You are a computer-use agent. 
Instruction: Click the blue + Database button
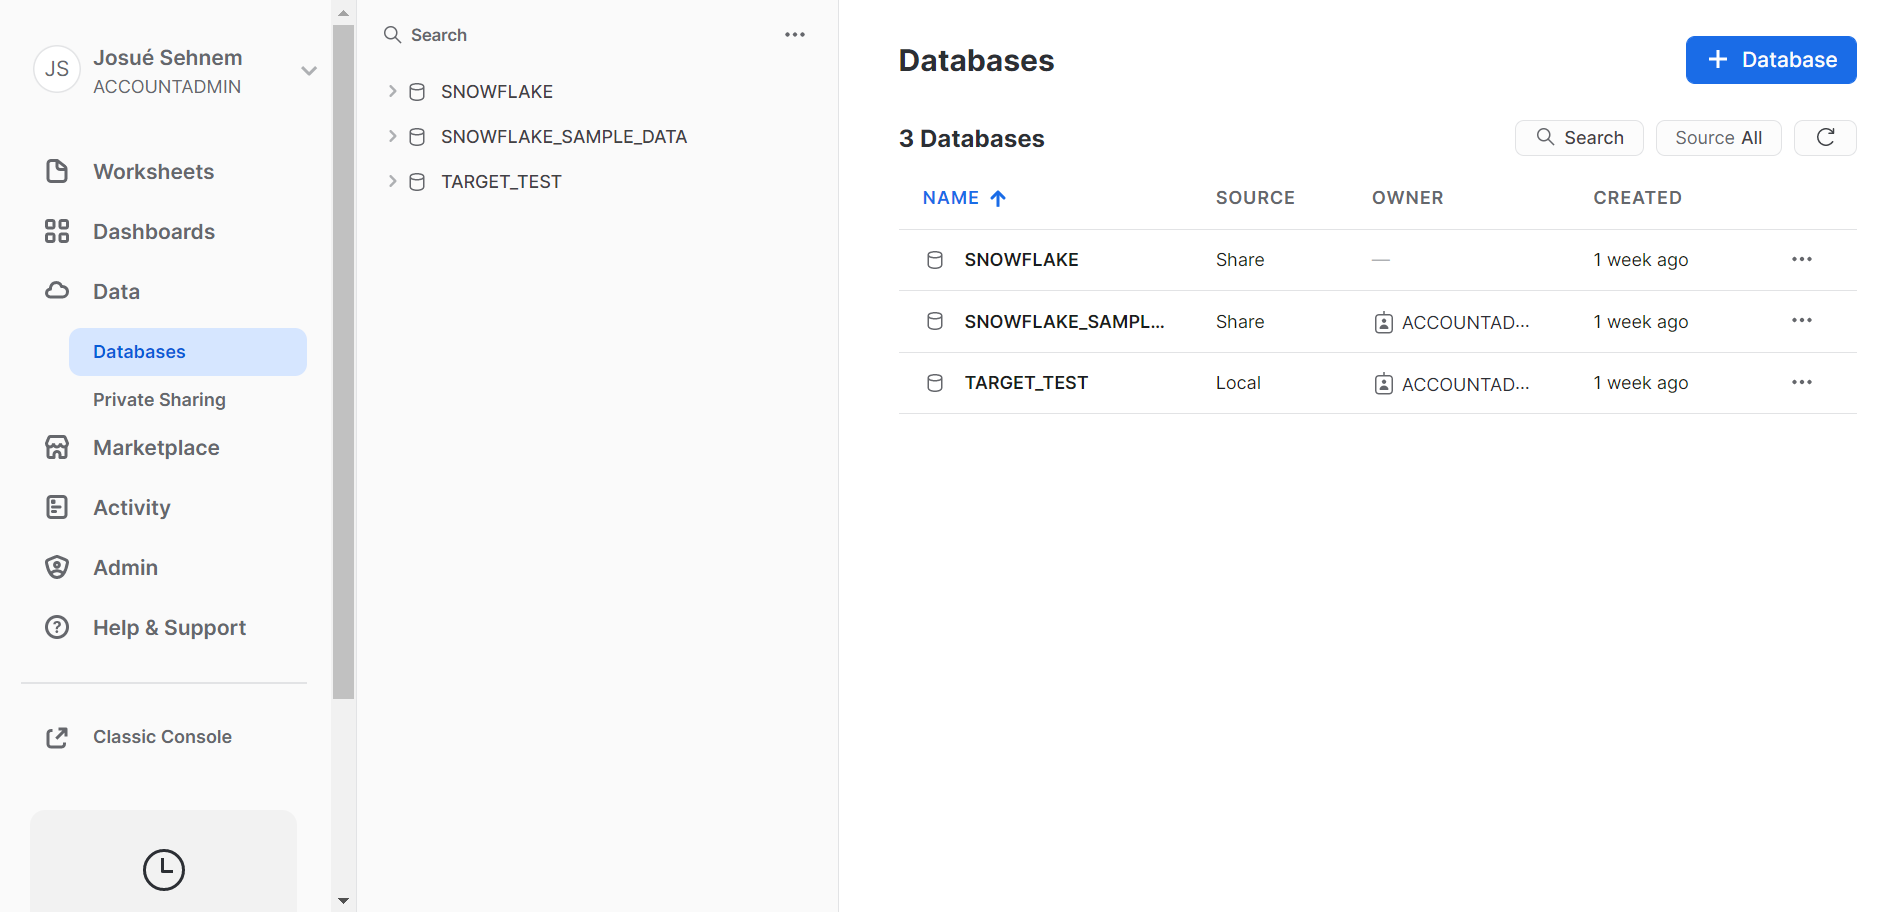coord(1771,60)
